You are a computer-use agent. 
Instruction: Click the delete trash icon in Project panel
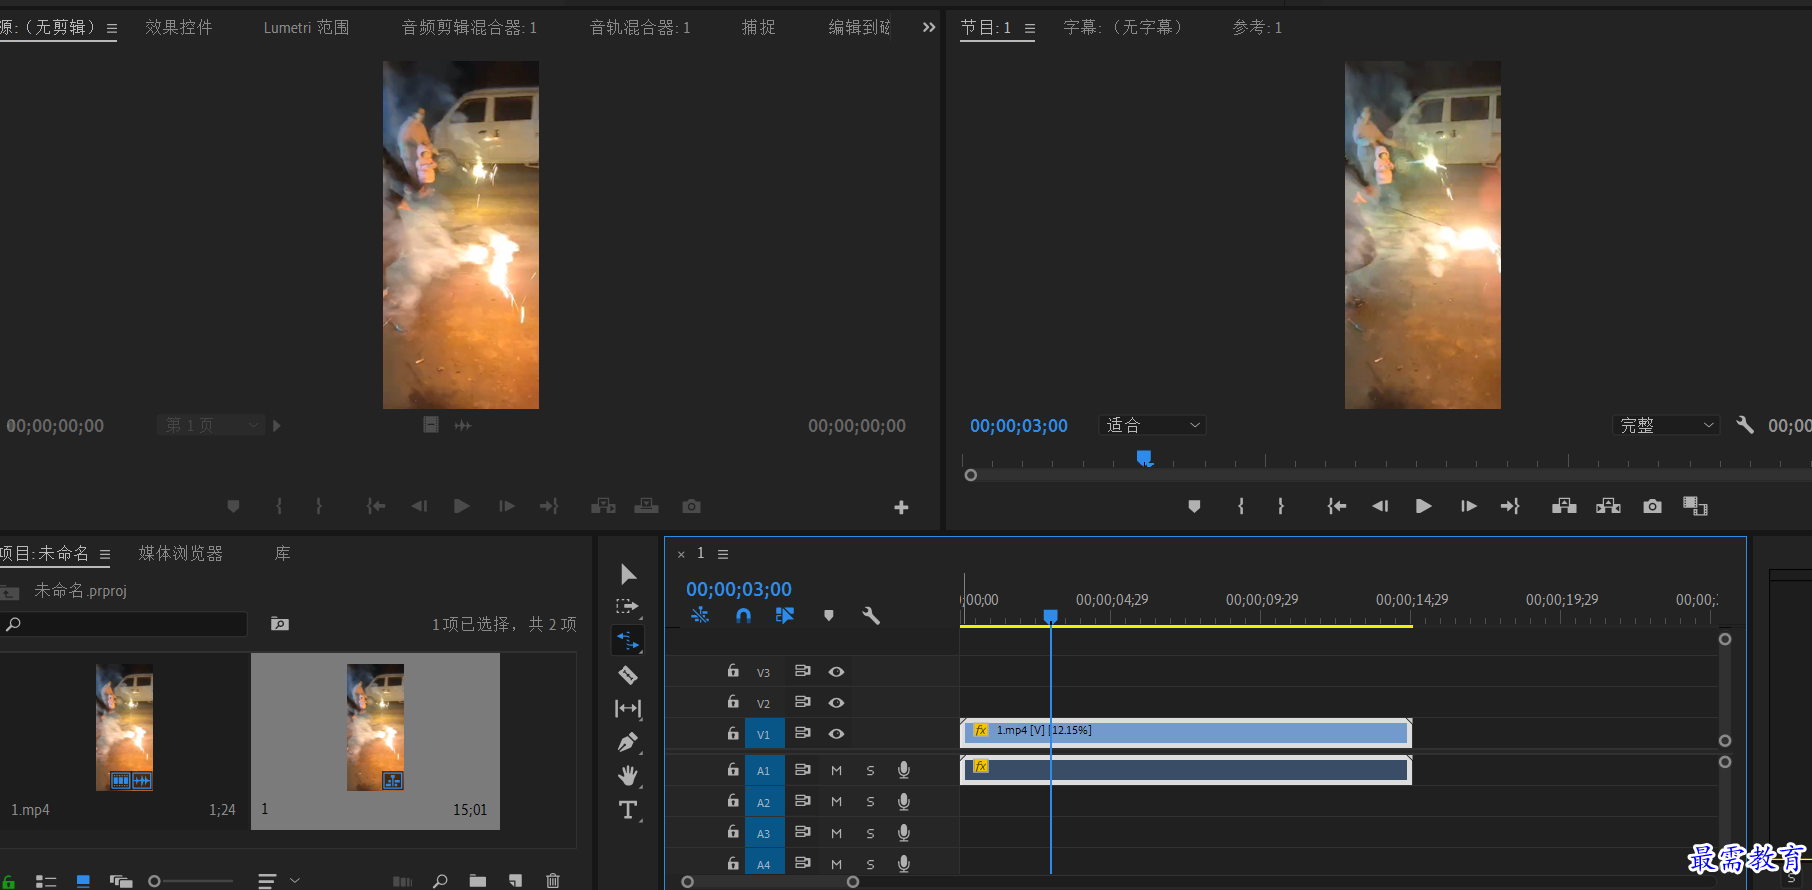(553, 881)
